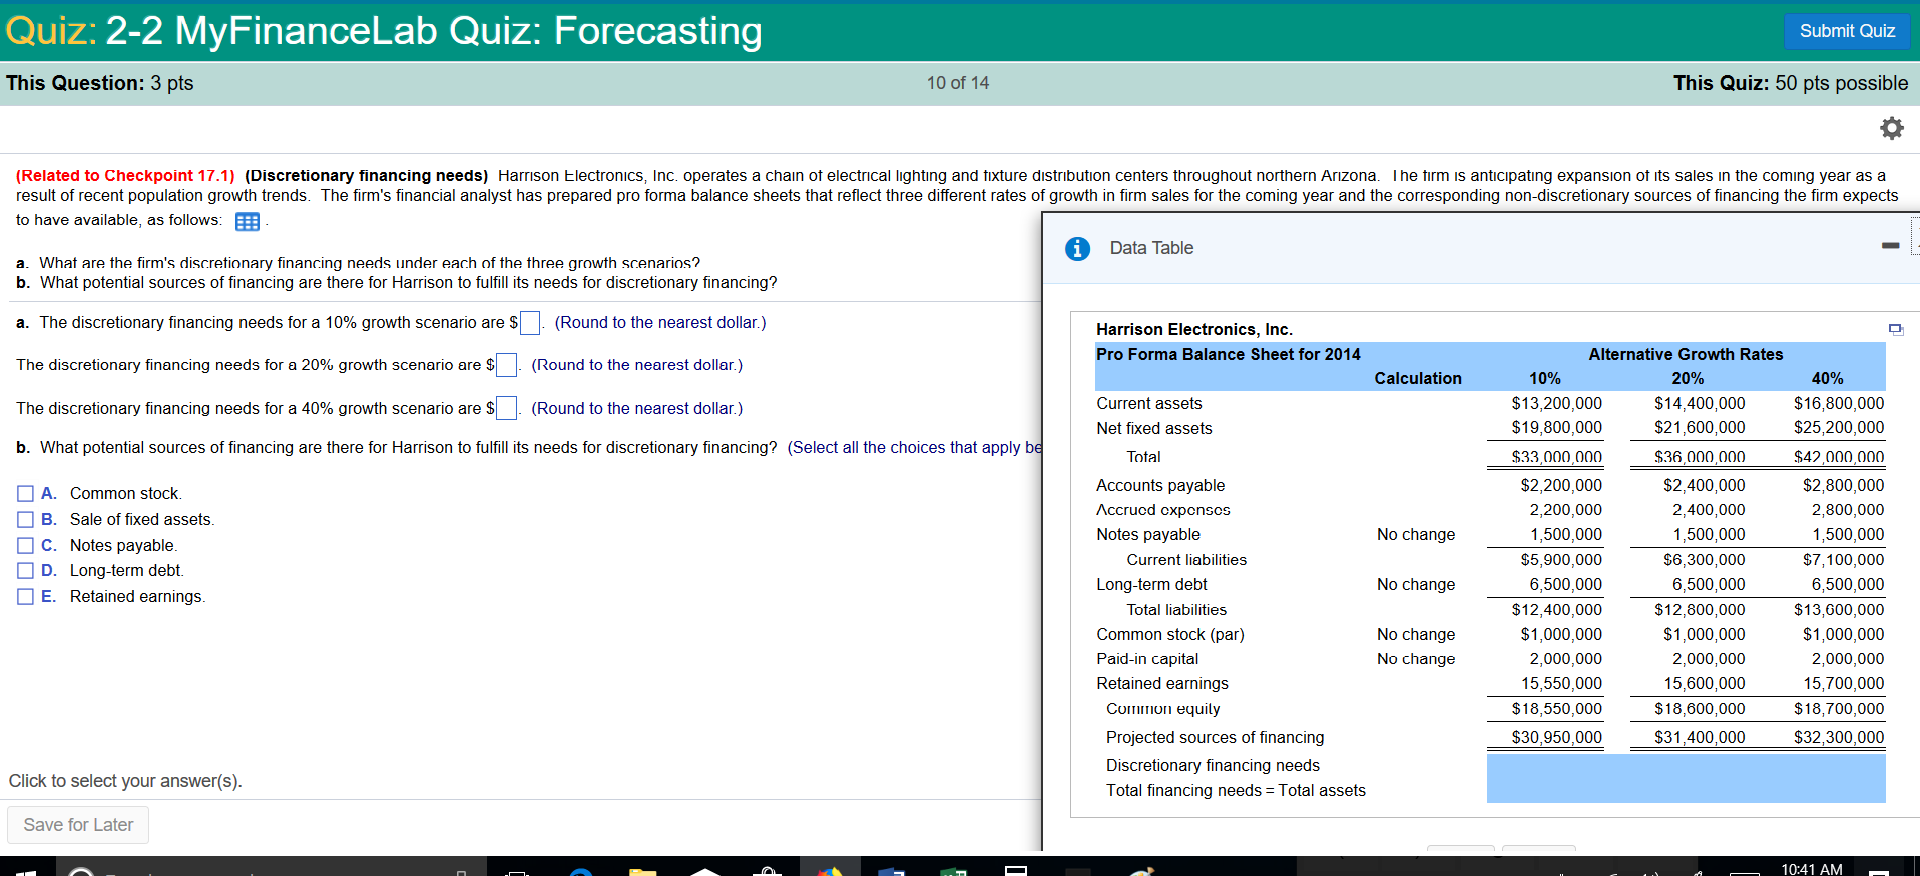
Task: Click the Common equity value $18,700,000
Action: [1838, 709]
